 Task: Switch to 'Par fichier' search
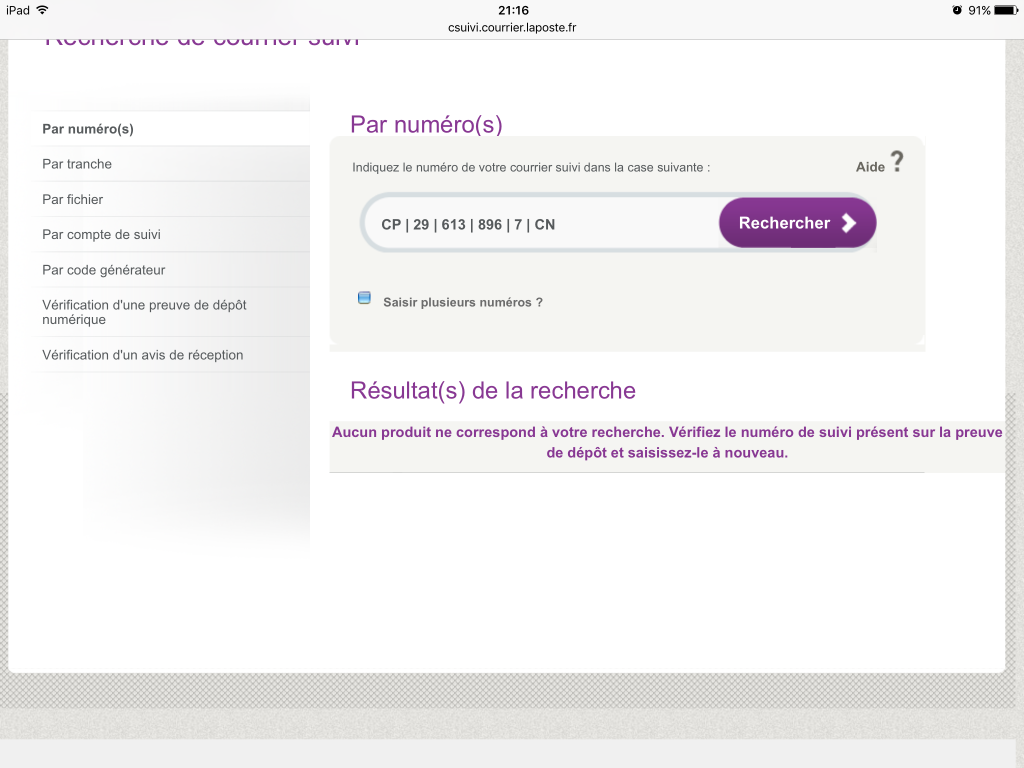tap(171, 199)
